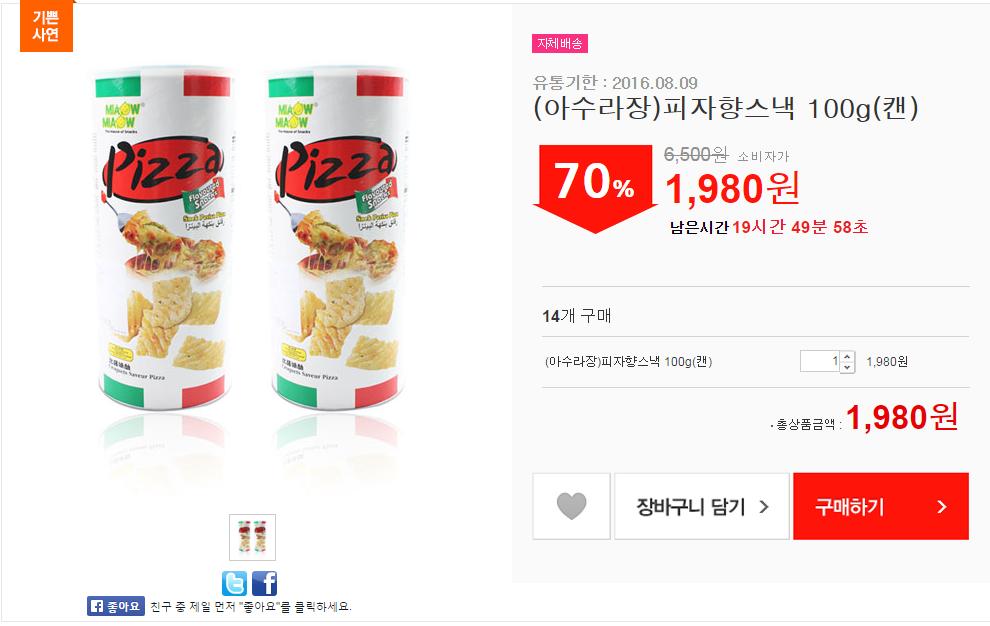
Task: Click the 기쁜 사연 orange badge
Action: (x=46, y=26)
